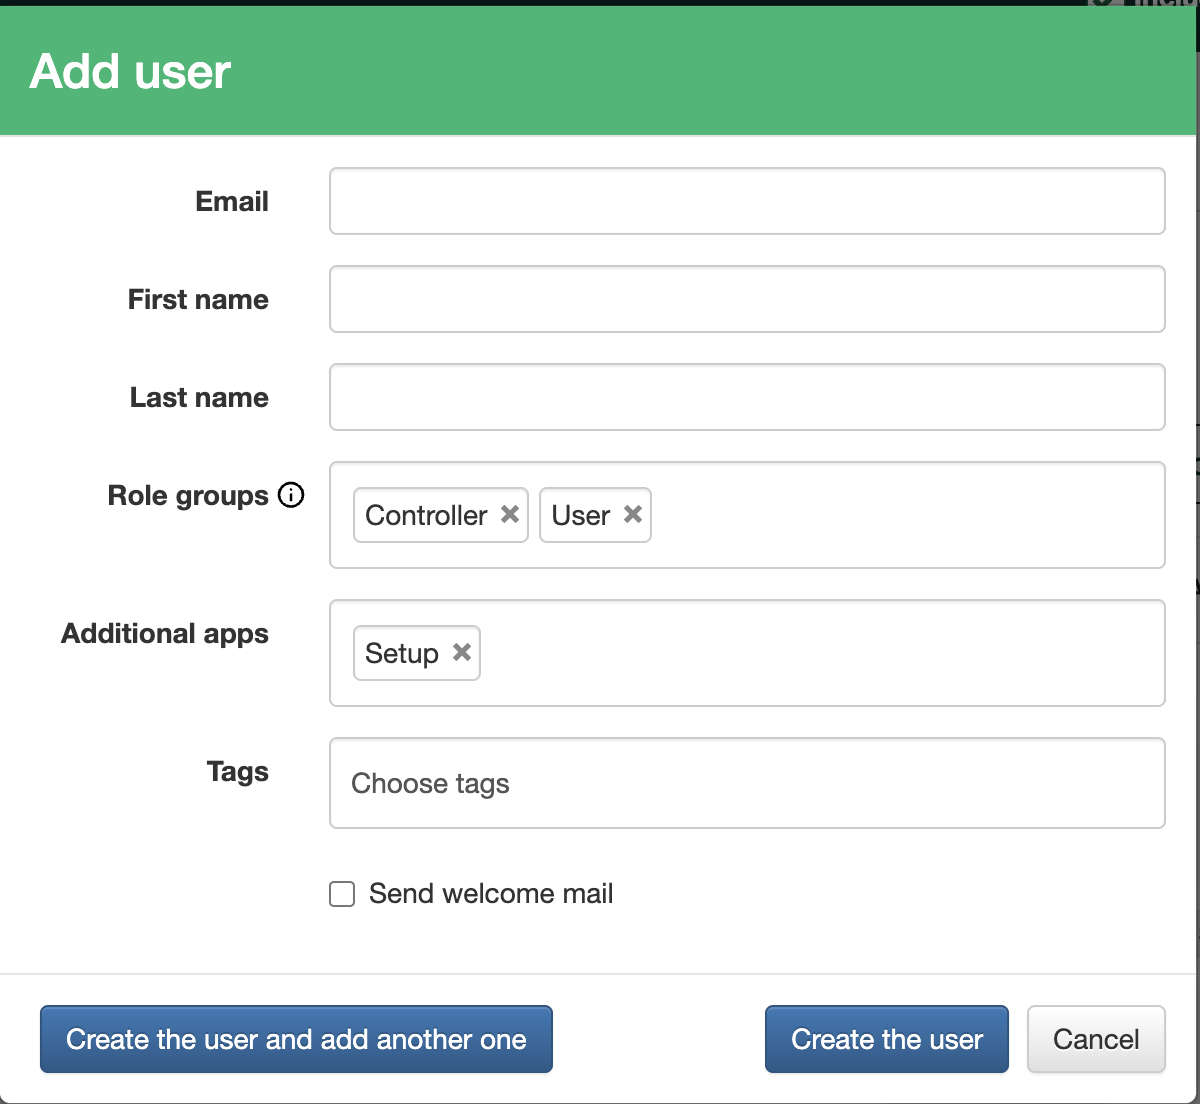The image size is (1200, 1104).
Task: Focus the Last name input field
Action: pos(747,397)
